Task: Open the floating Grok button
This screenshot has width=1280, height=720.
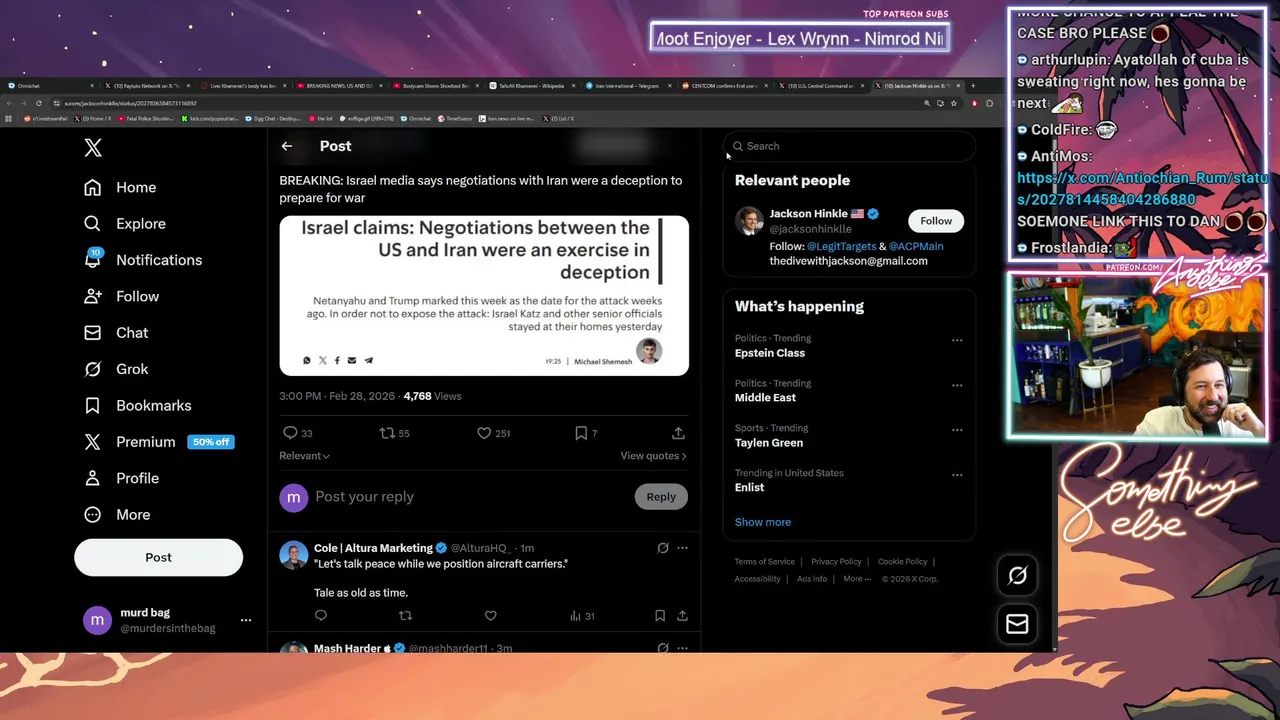Action: point(1017,575)
